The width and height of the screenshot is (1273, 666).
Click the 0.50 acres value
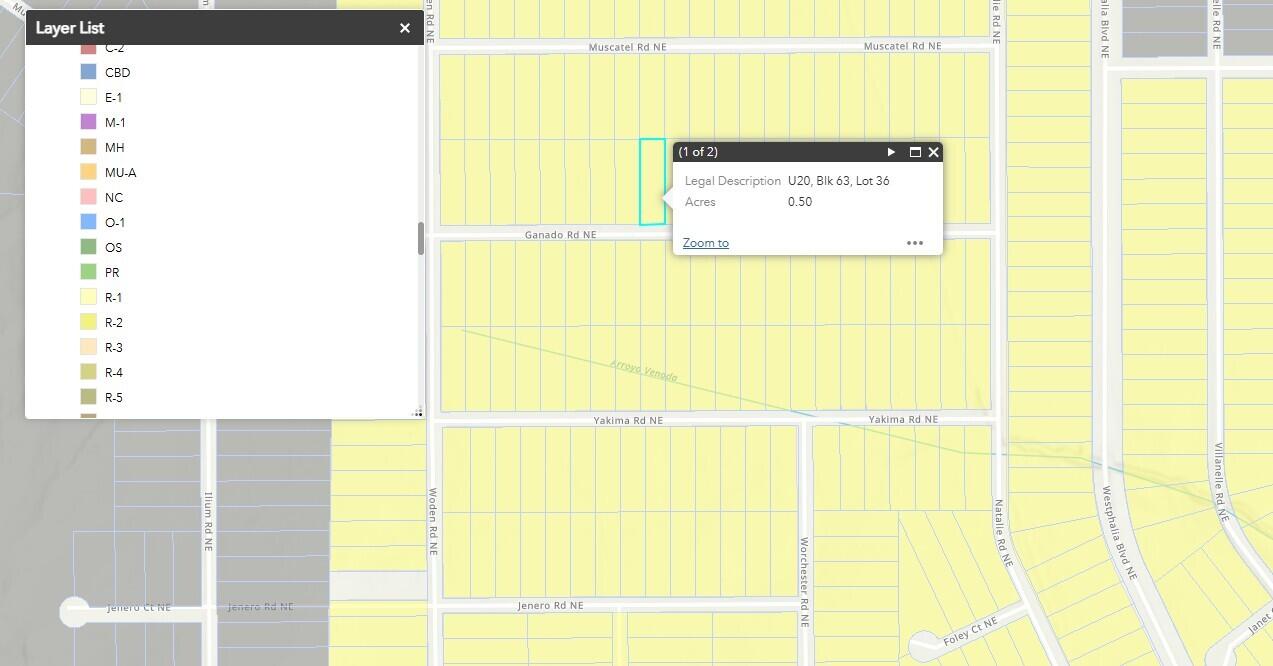pyautogui.click(x=800, y=202)
